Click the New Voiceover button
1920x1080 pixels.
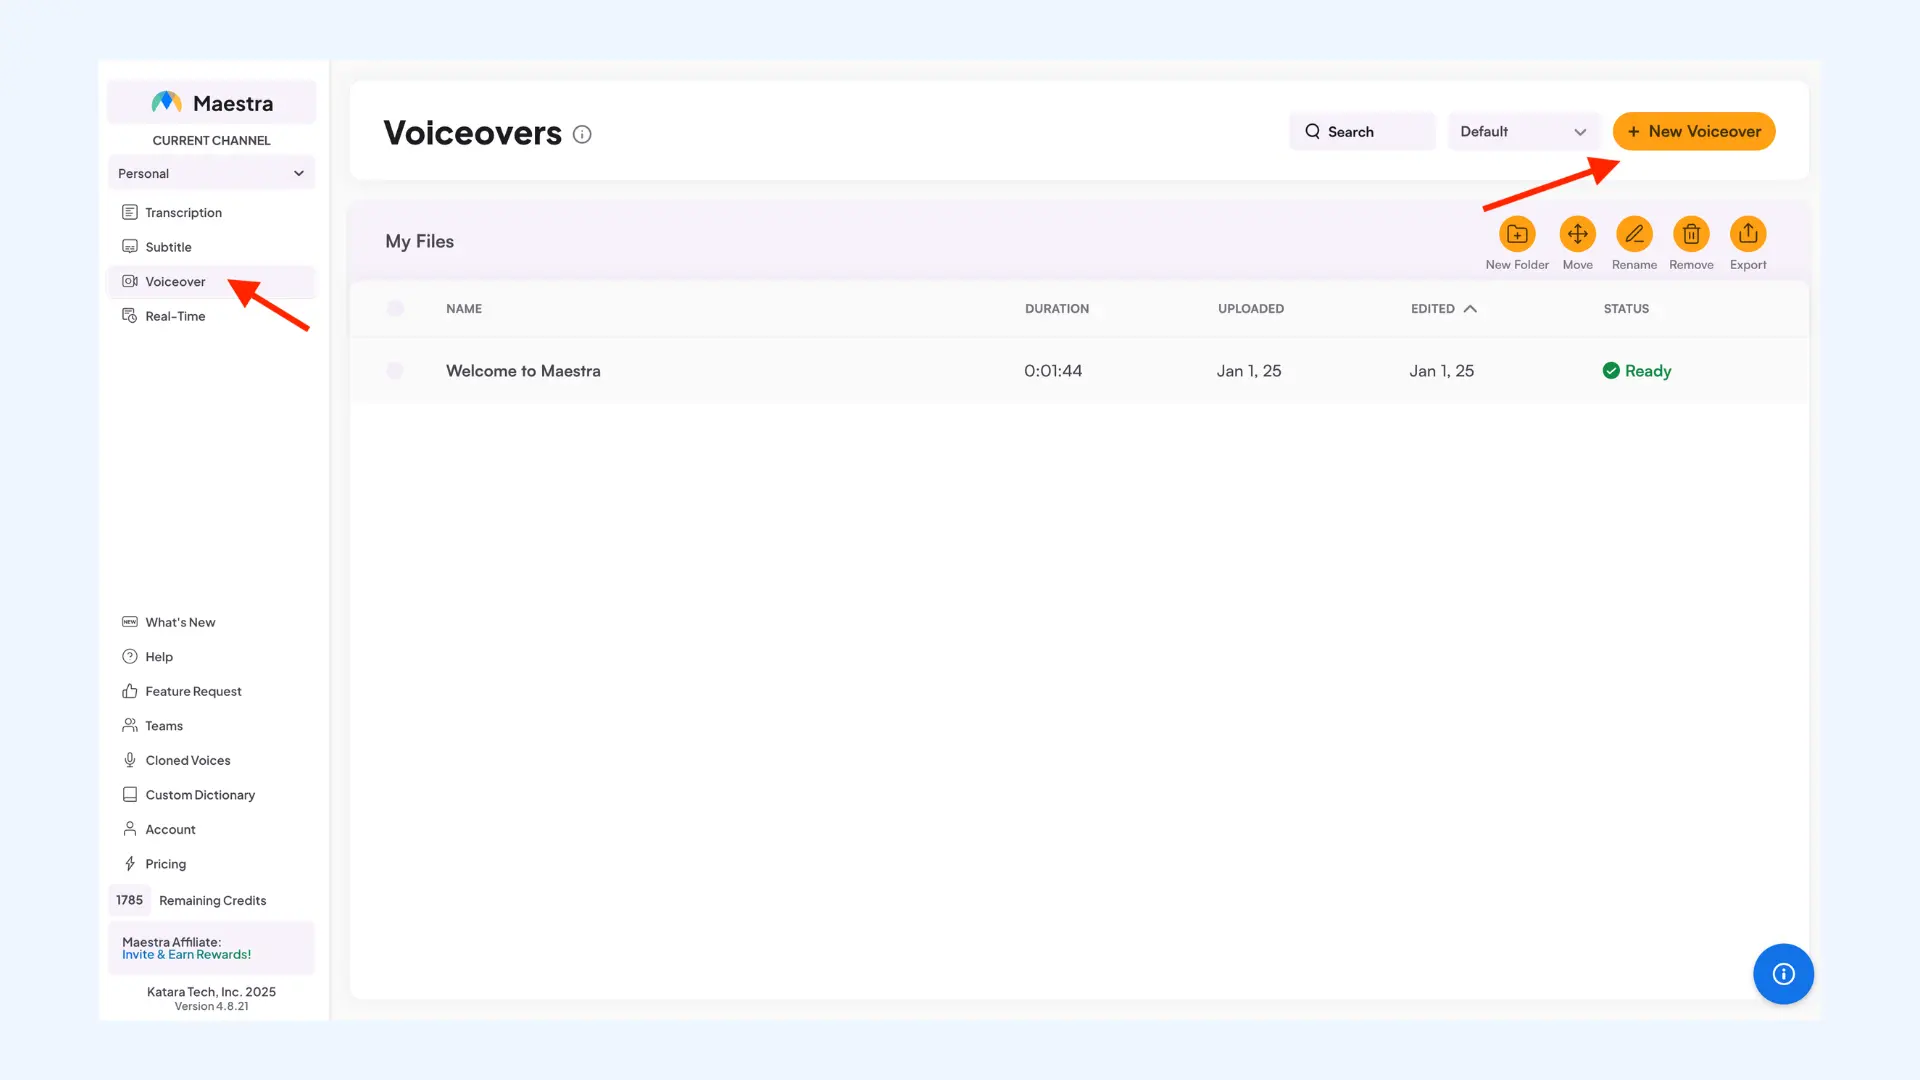[x=1693, y=131]
